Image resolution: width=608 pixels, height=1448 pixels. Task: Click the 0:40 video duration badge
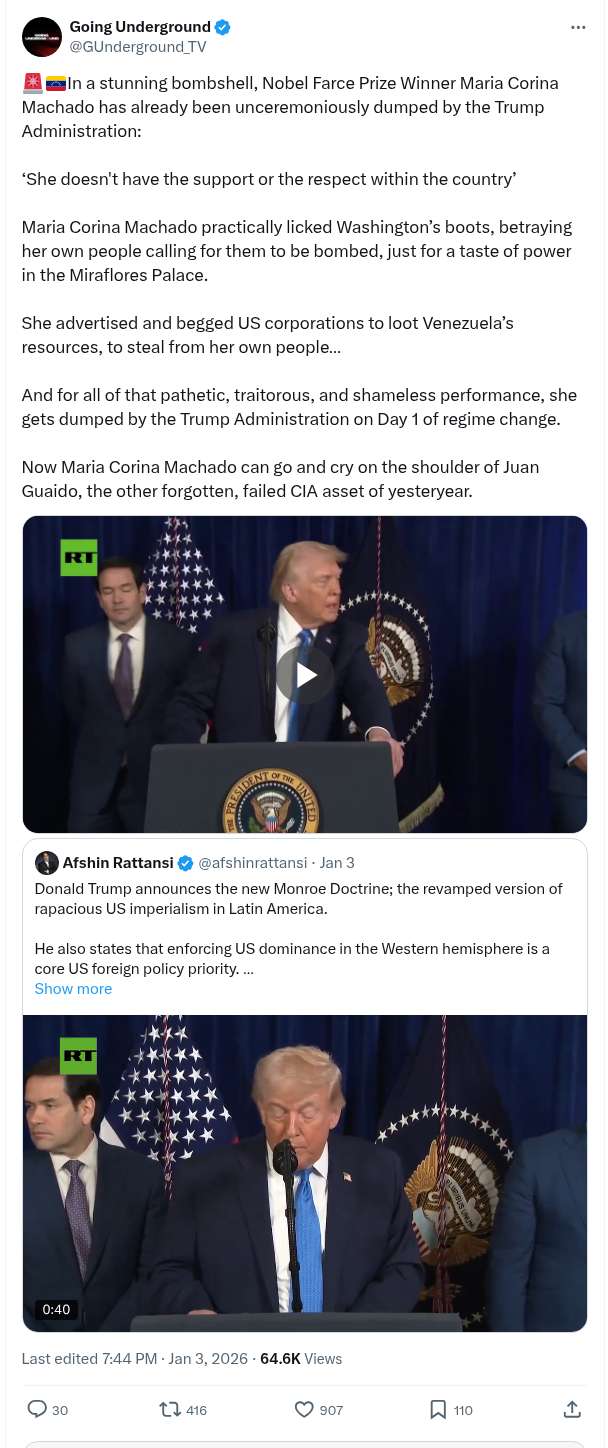(x=56, y=1309)
